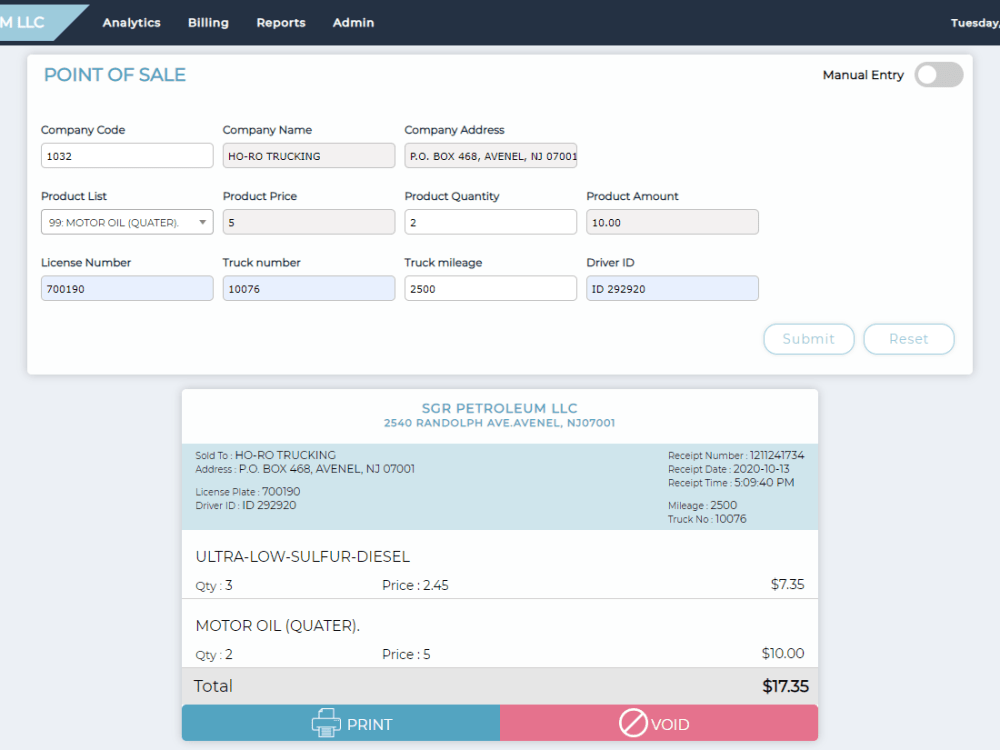The width and height of the screenshot is (1000, 750).
Task: Click the PRINT receipt button
Action: tap(341, 723)
